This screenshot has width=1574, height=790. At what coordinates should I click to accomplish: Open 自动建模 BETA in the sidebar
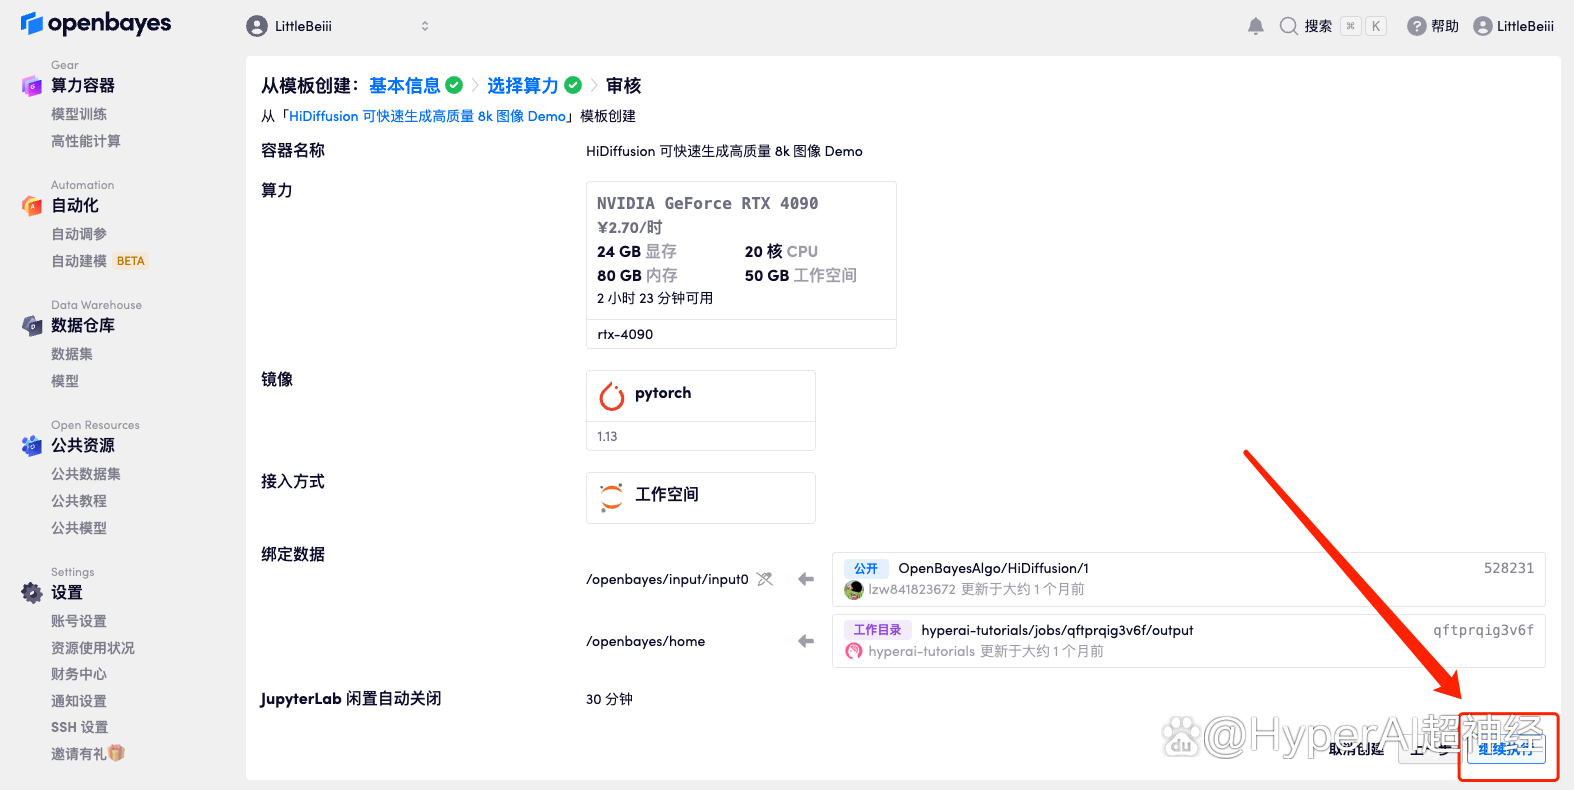click(x=99, y=261)
